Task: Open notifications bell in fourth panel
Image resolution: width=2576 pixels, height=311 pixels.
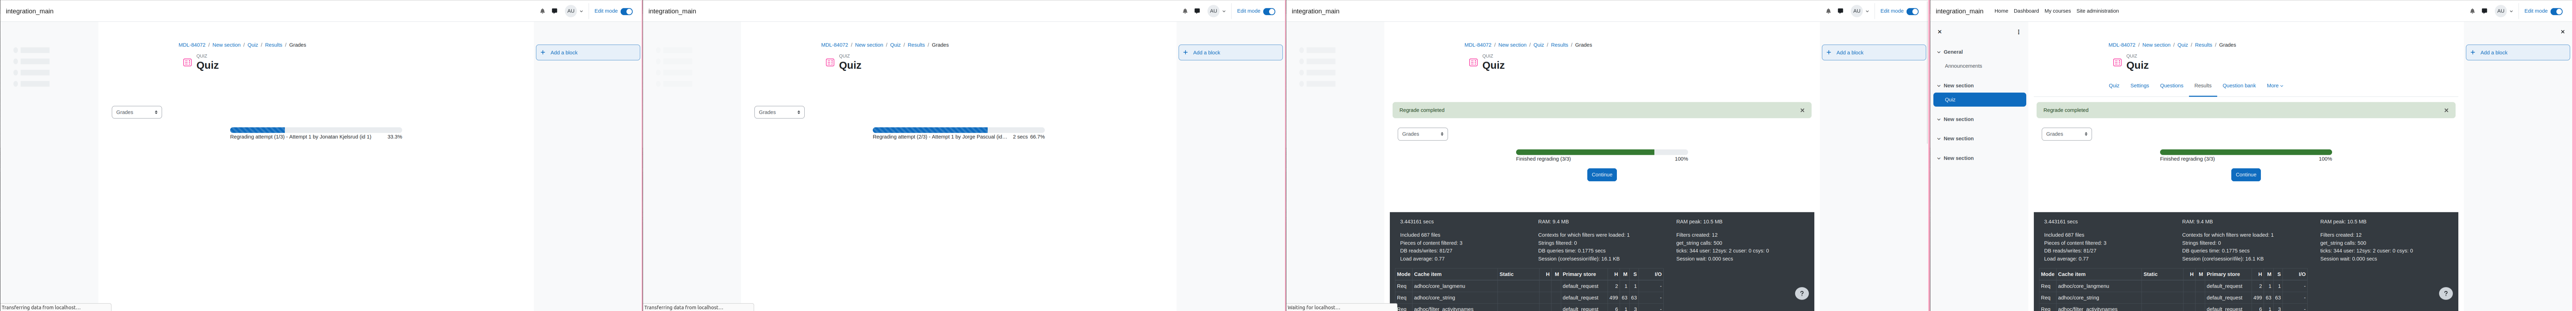Action: click(x=2472, y=11)
